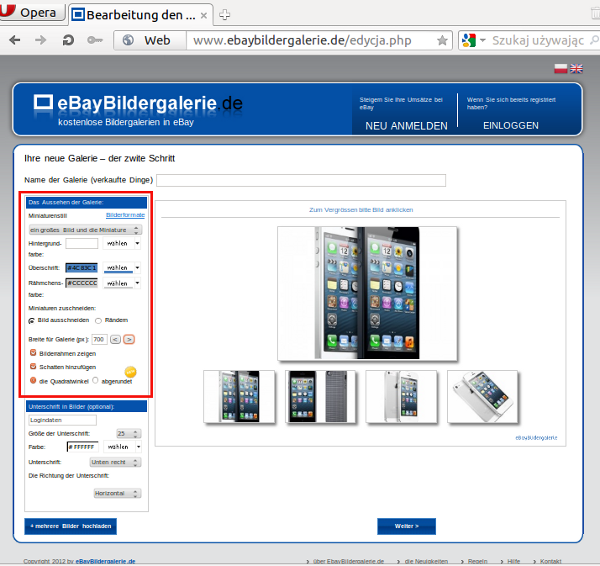Open the Farbe wählen dropdown
This screenshot has height=566, width=600.
(x=122, y=447)
